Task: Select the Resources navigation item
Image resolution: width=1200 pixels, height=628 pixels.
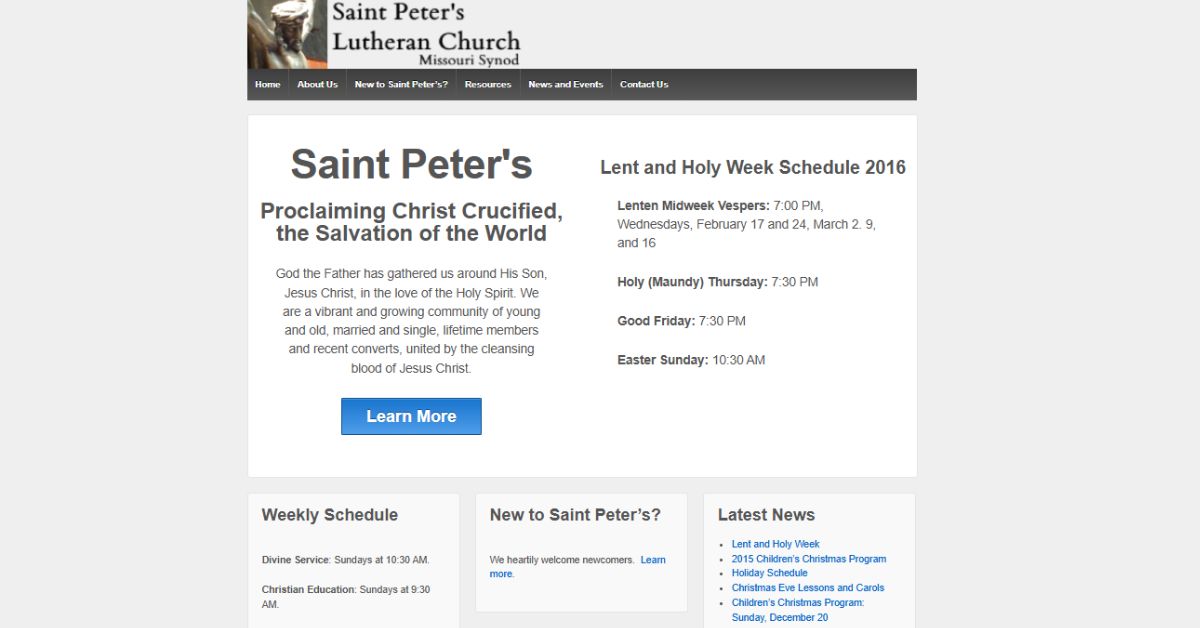Action: click(488, 84)
